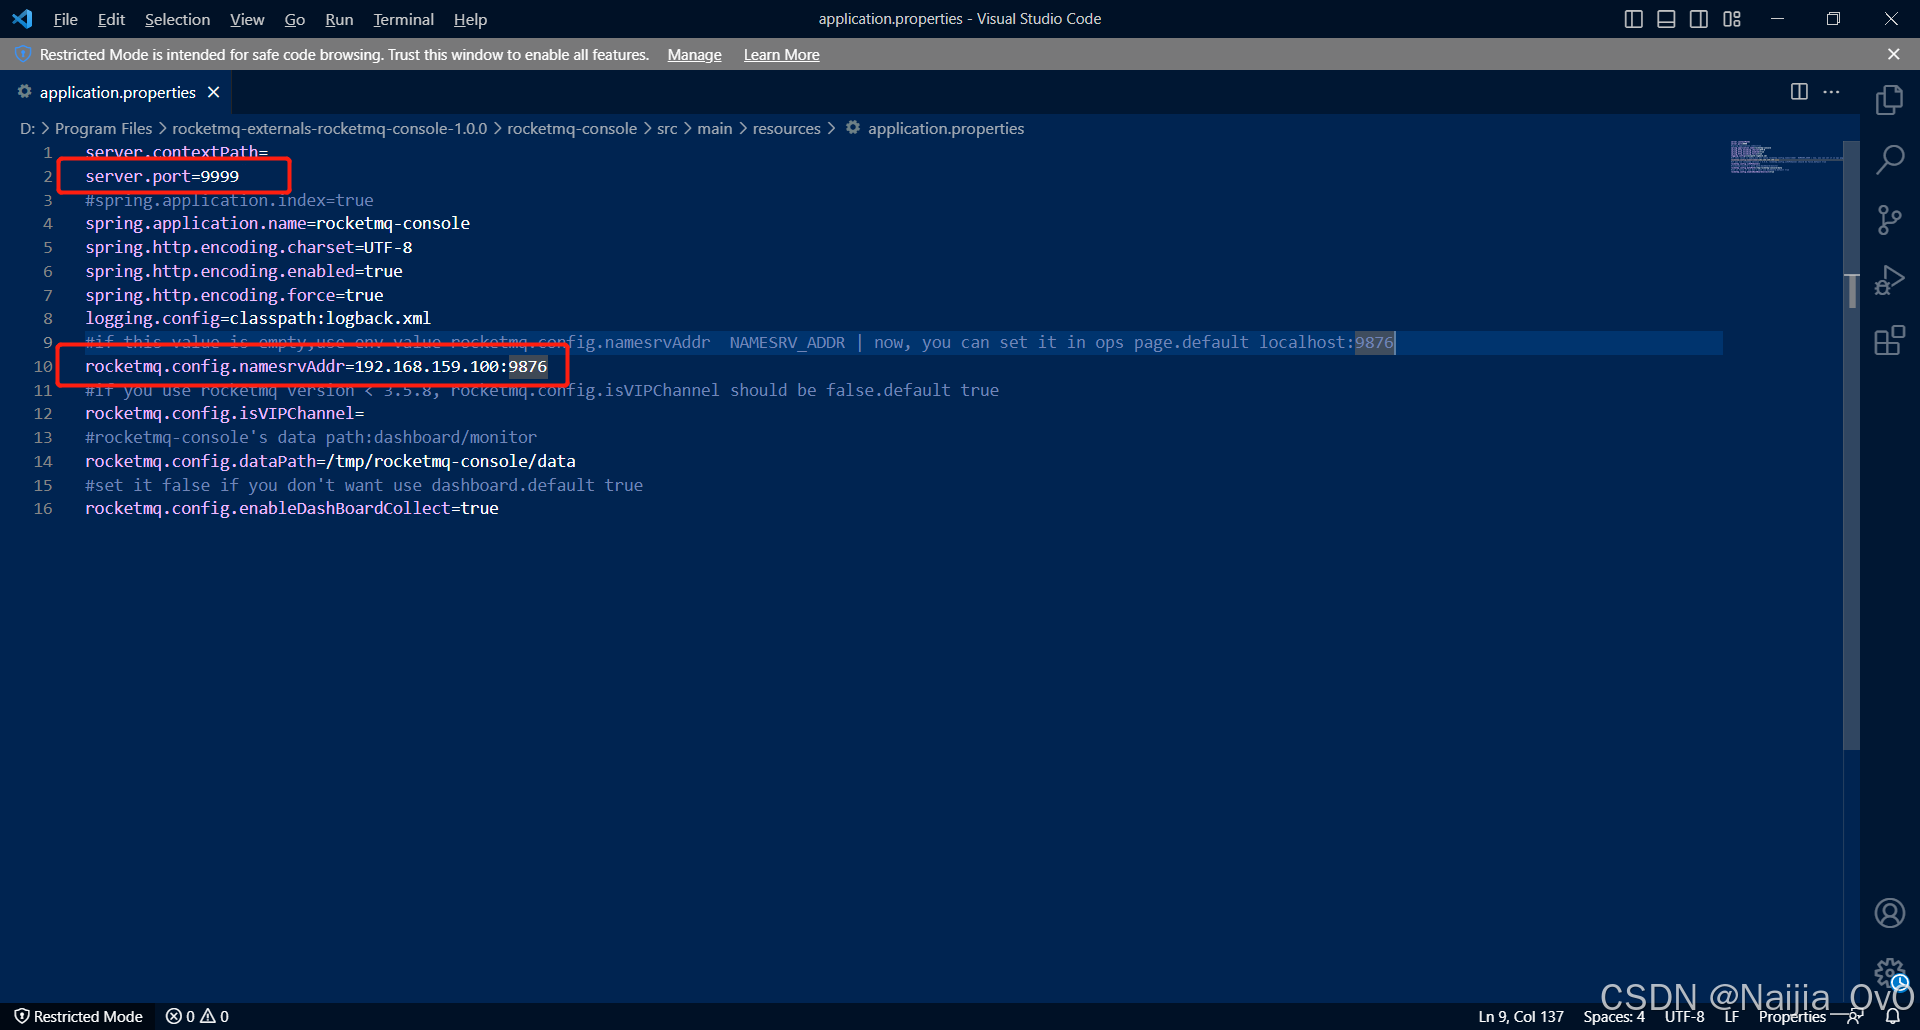Open the Manage gear menu
The width and height of the screenshot is (1920, 1030).
pos(1889,972)
